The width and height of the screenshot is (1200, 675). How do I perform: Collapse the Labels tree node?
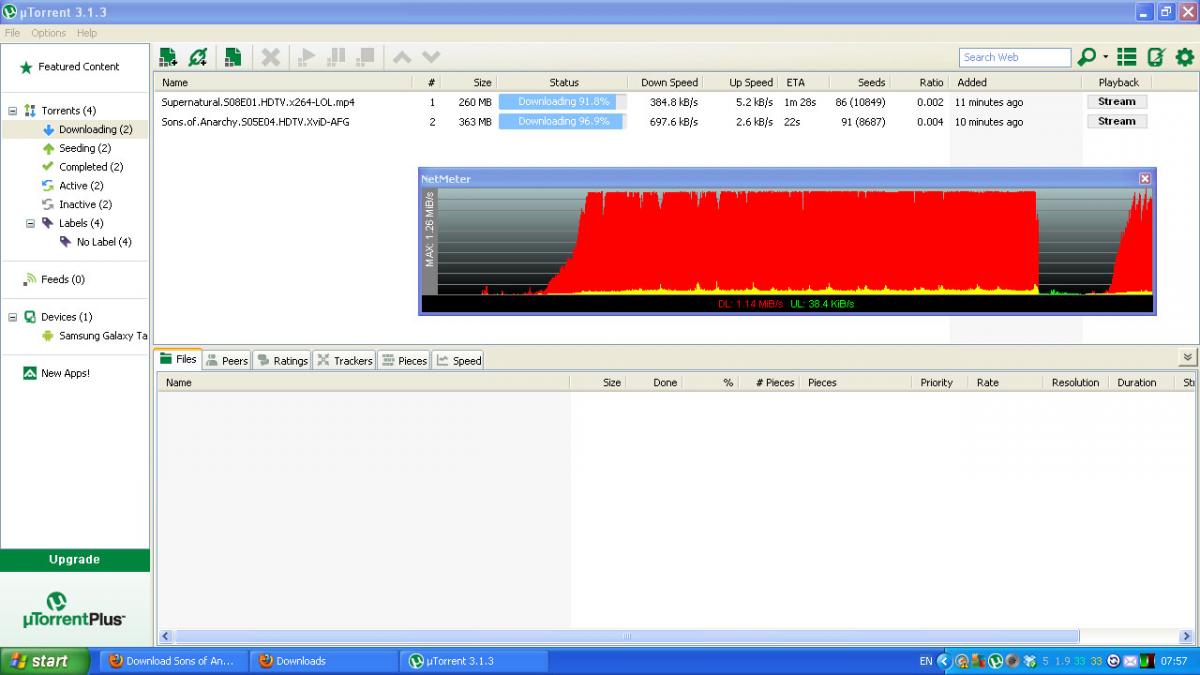click(x=31, y=224)
